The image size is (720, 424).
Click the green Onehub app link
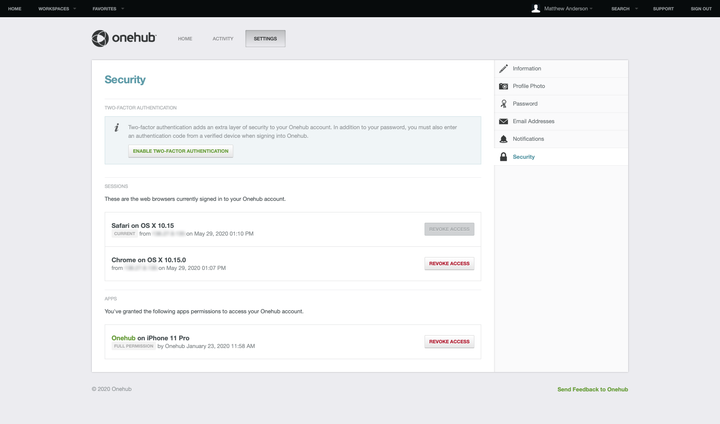coord(124,338)
